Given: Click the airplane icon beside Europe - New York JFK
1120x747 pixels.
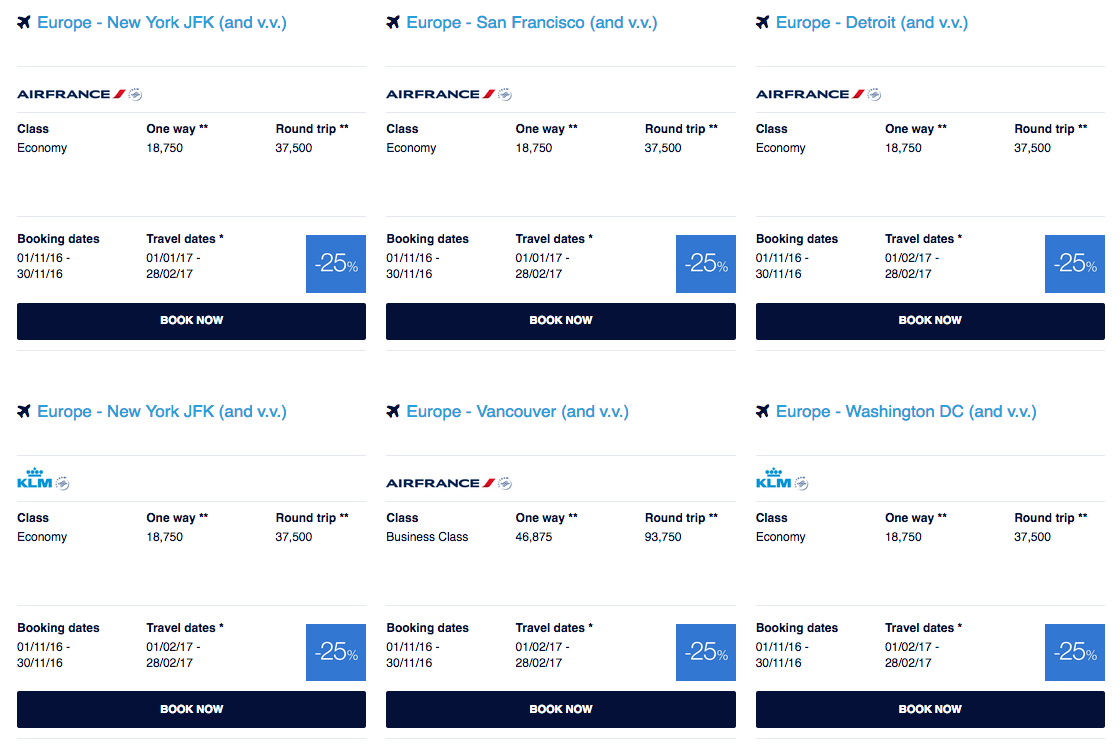Looking at the screenshot, I should 24,21.
